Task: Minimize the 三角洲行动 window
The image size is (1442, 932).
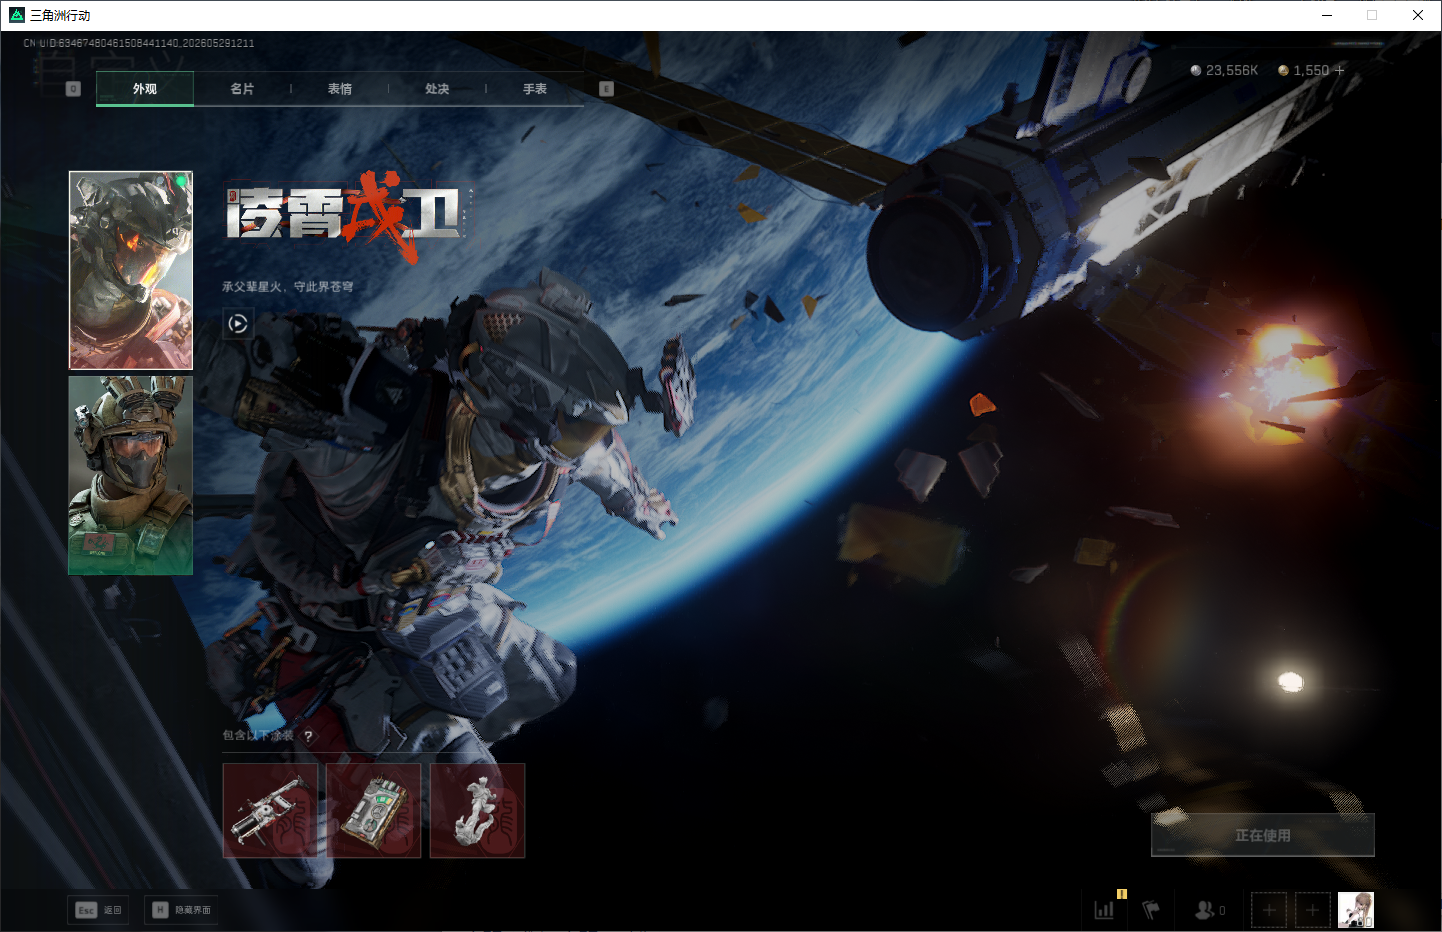Action: click(1327, 15)
